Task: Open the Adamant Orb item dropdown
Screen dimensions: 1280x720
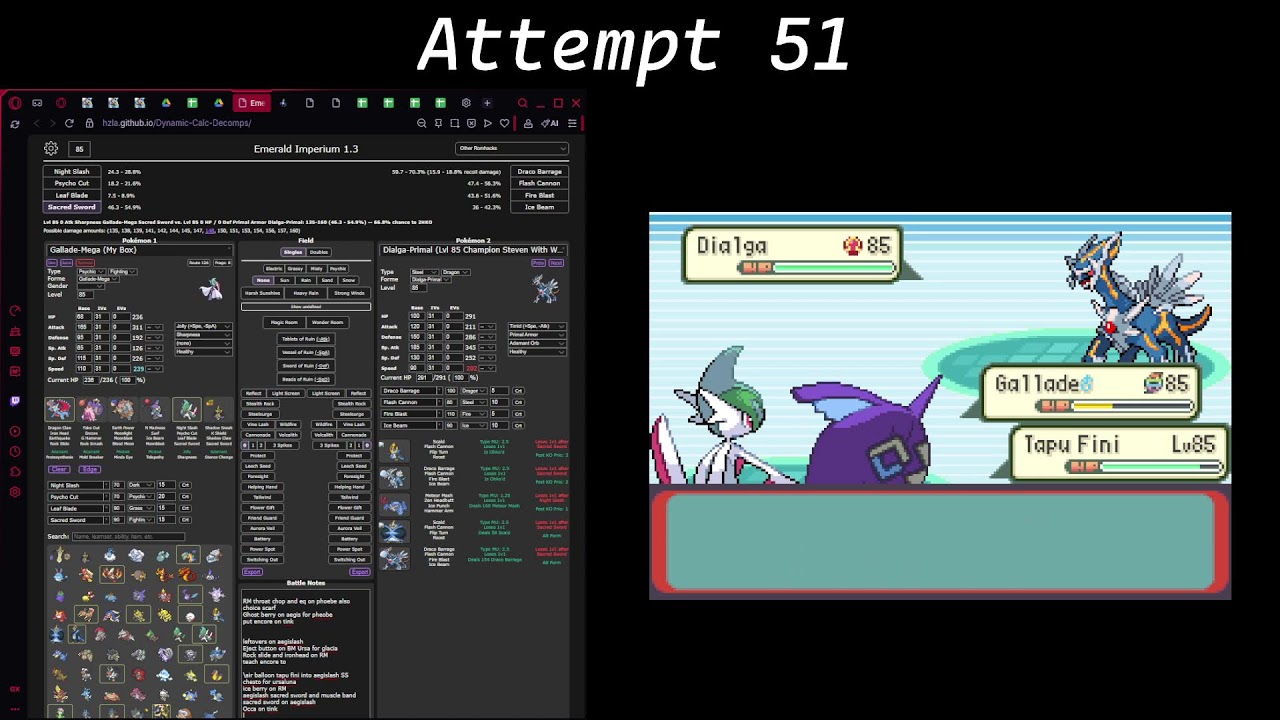Action: pyautogui.click(x=537, y=344)
